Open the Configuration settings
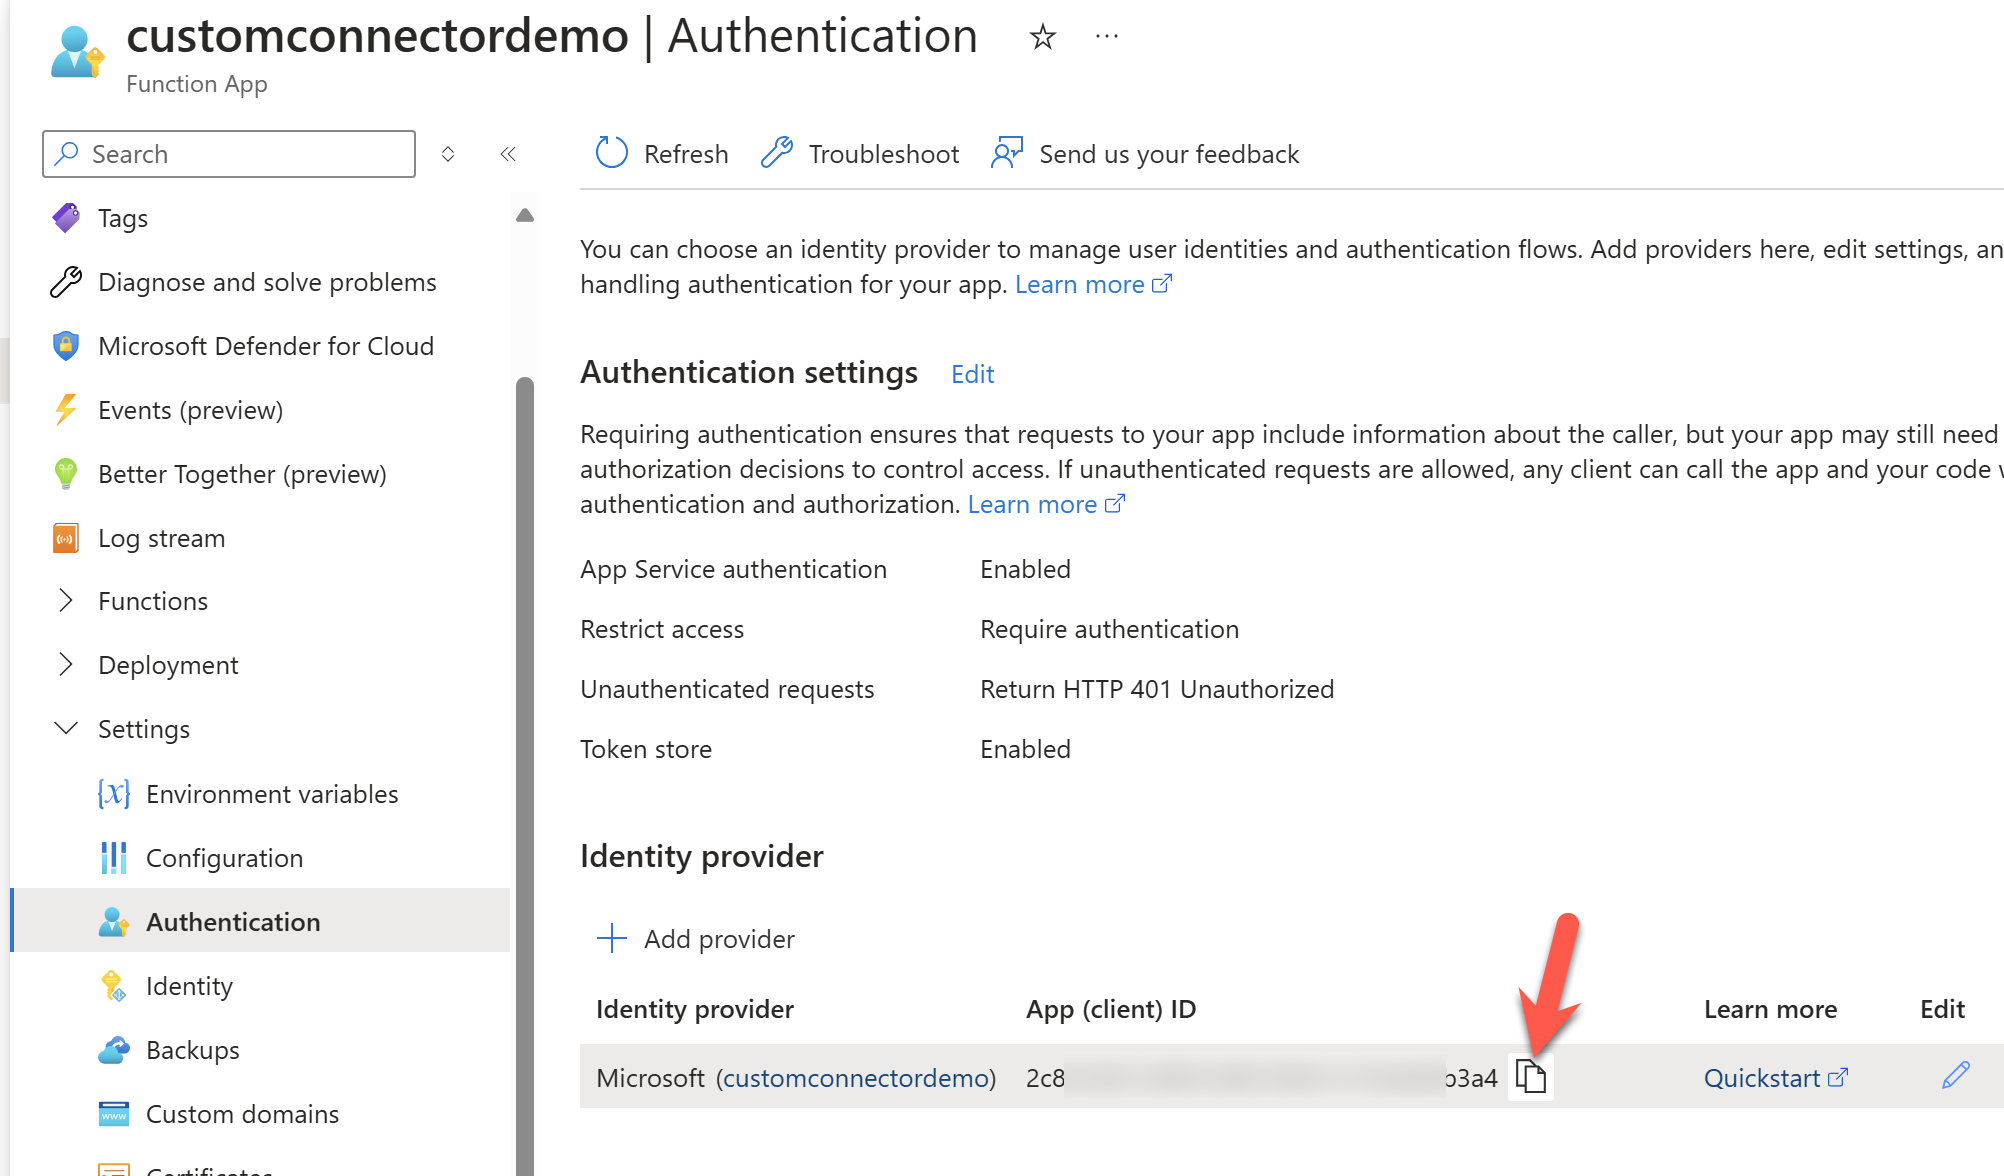 [224, 857]
